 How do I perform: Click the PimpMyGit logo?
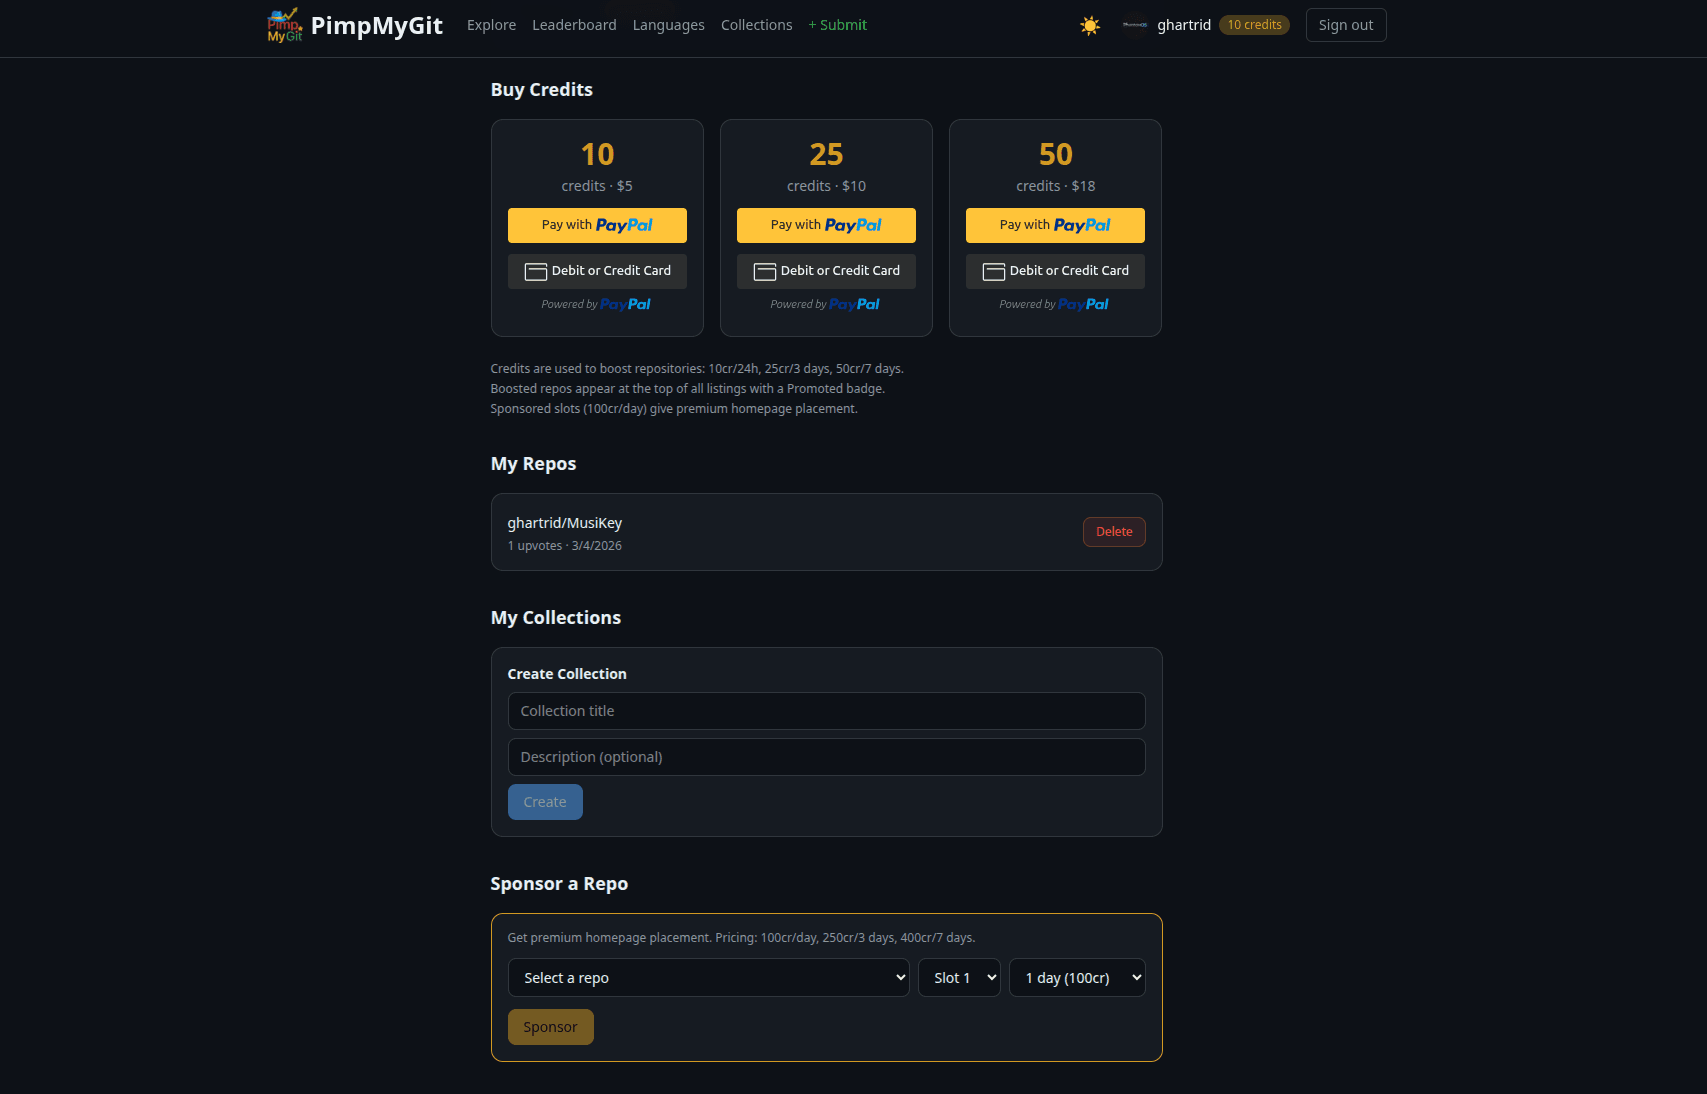click(284, 25)
